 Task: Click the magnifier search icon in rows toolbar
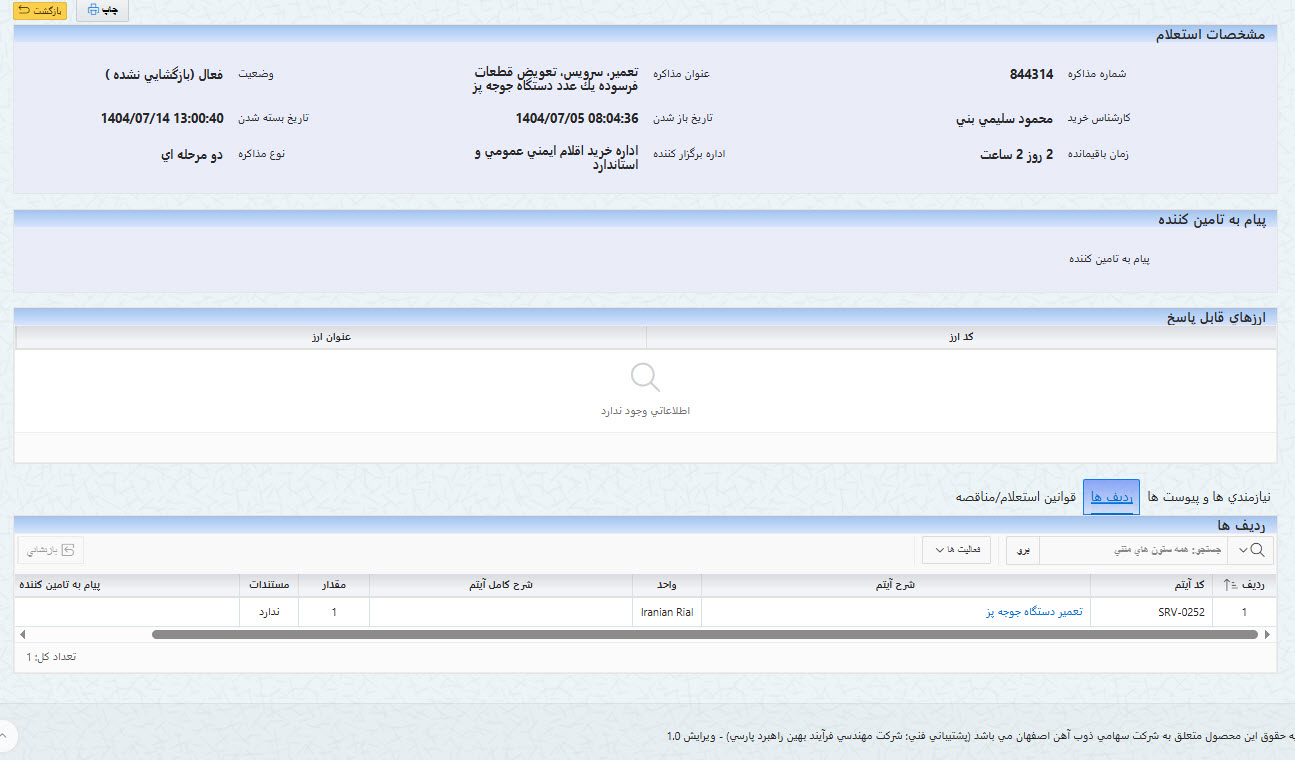point(1259,550)
